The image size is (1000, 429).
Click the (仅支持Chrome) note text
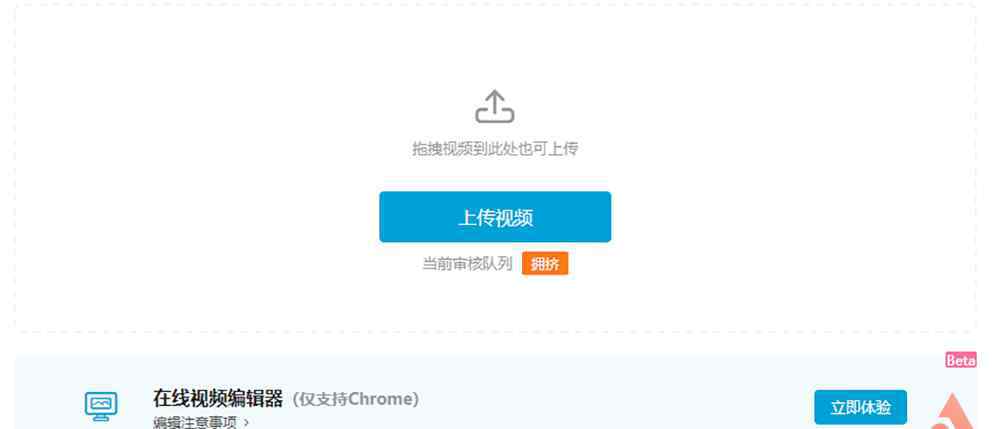356,400
